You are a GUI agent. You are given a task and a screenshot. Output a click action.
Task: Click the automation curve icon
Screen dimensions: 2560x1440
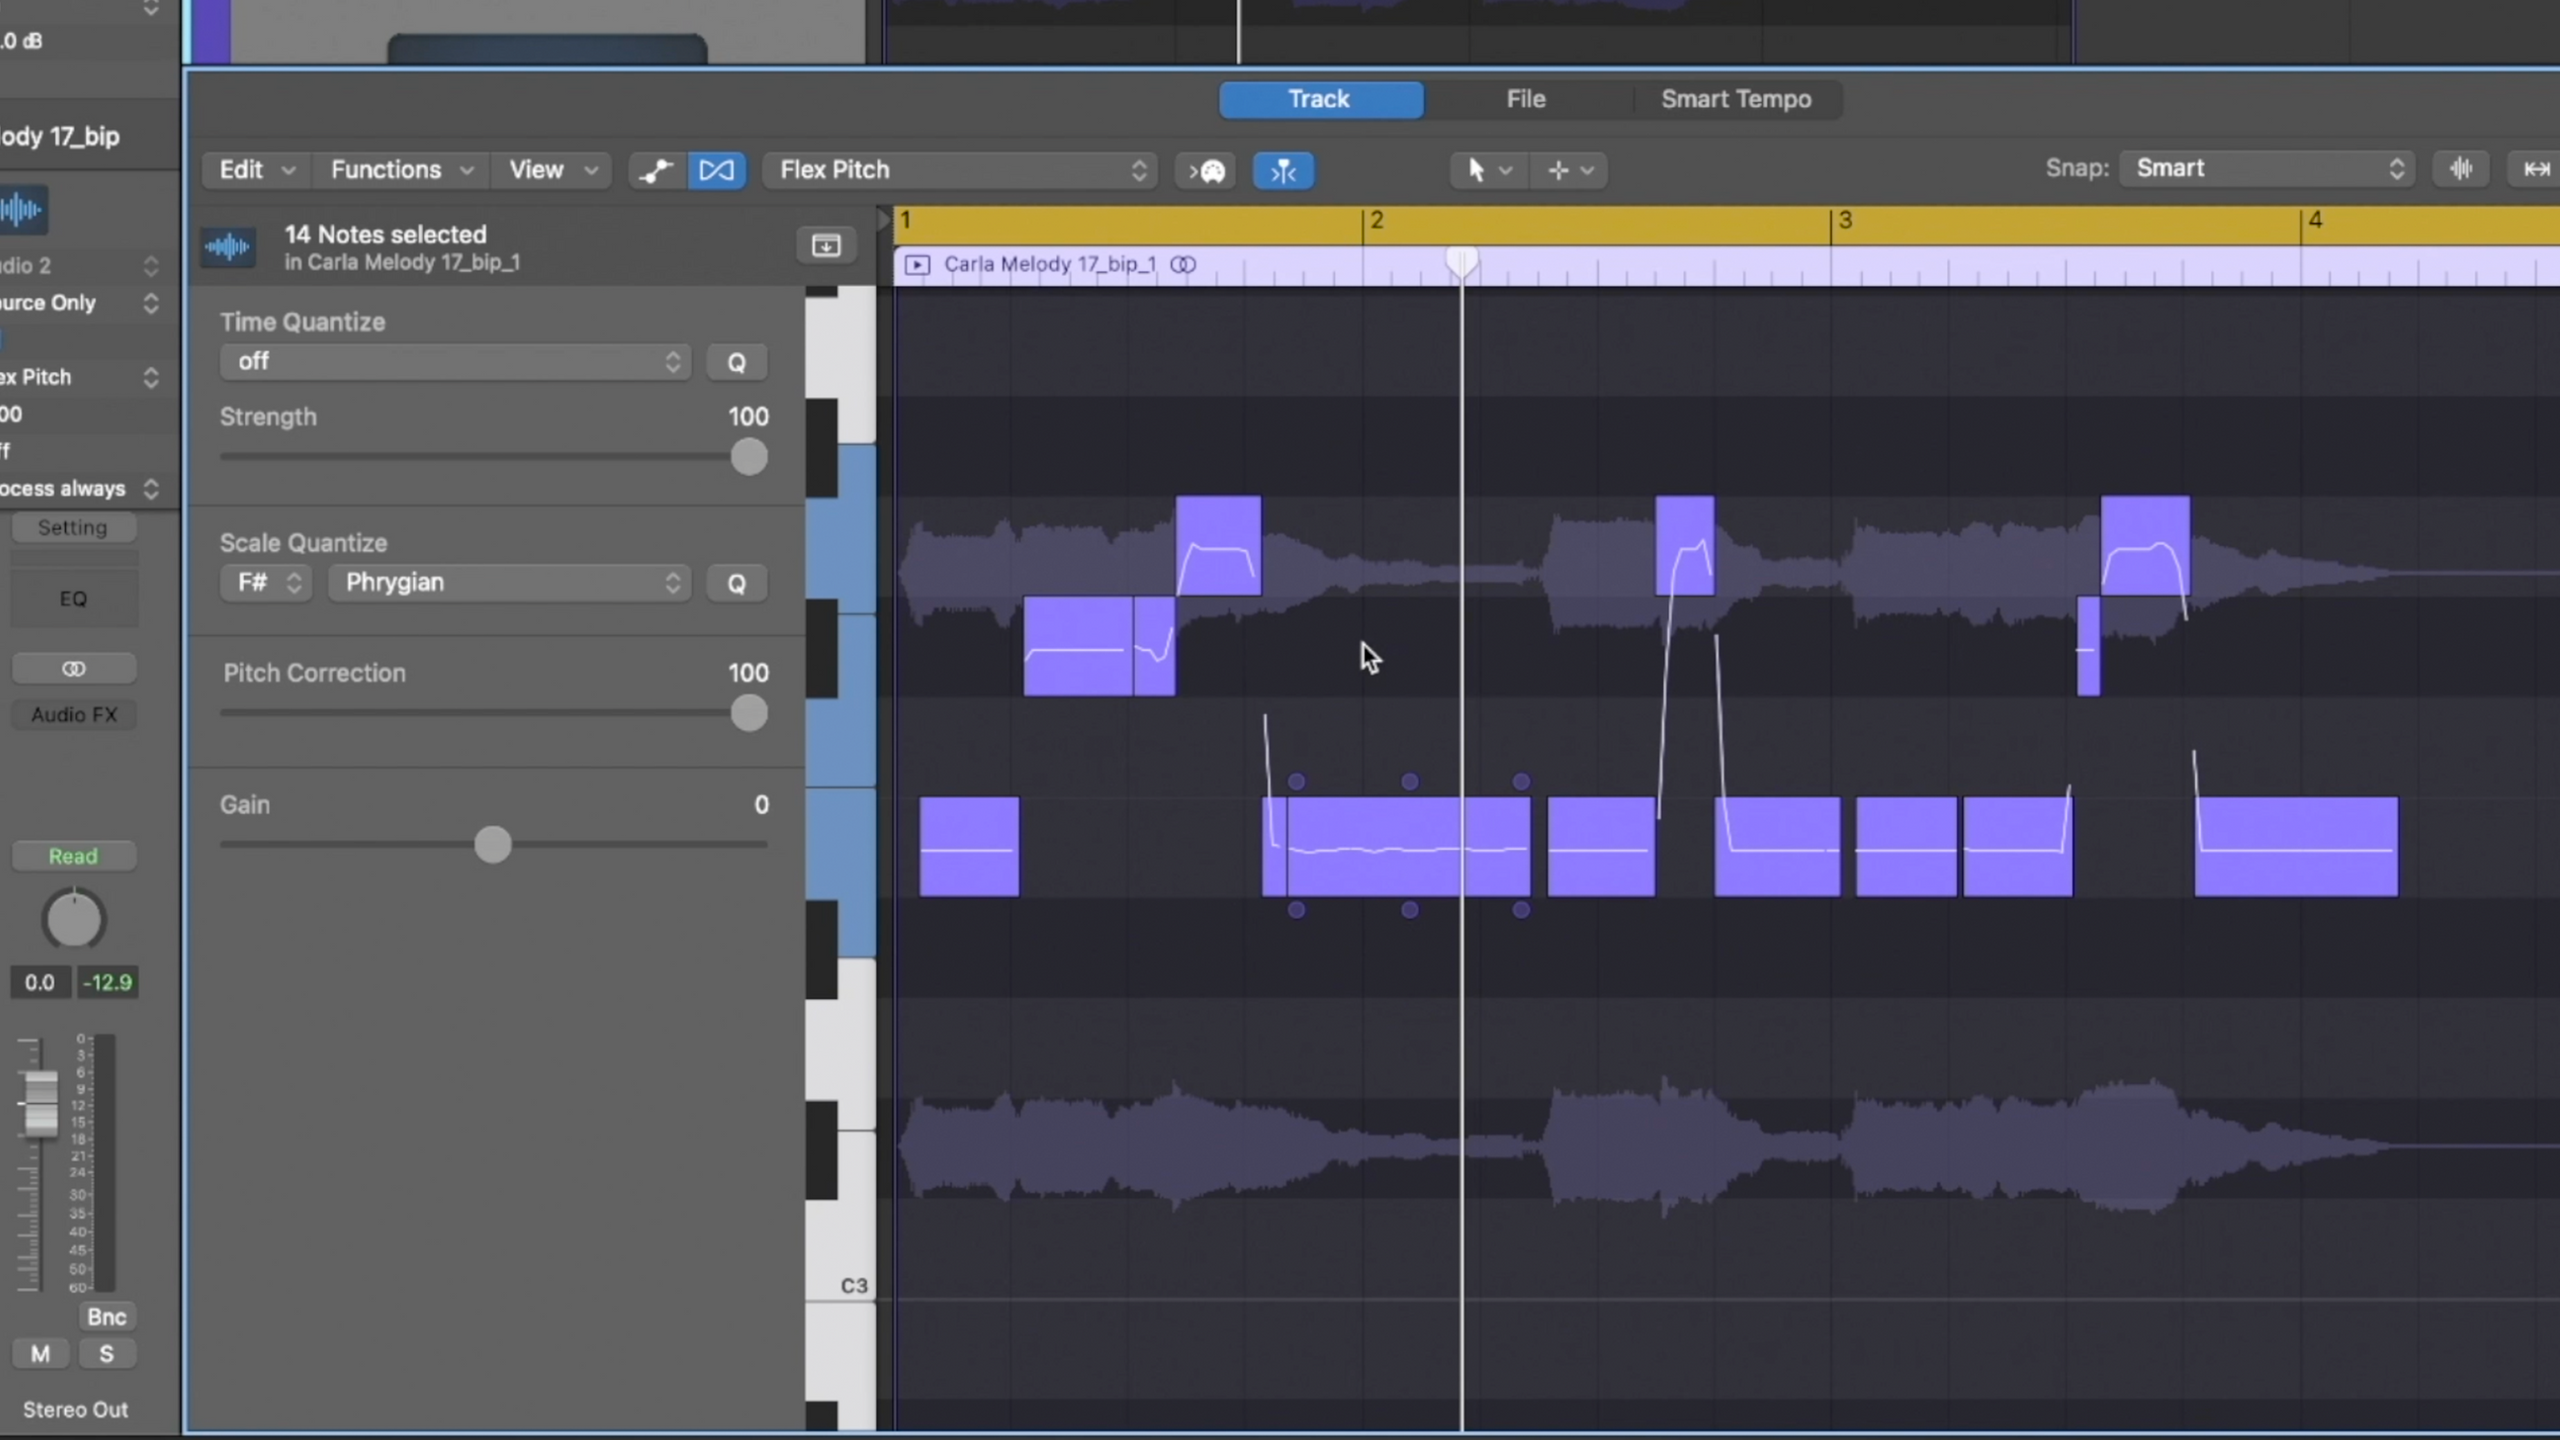[x=656, y=170]
